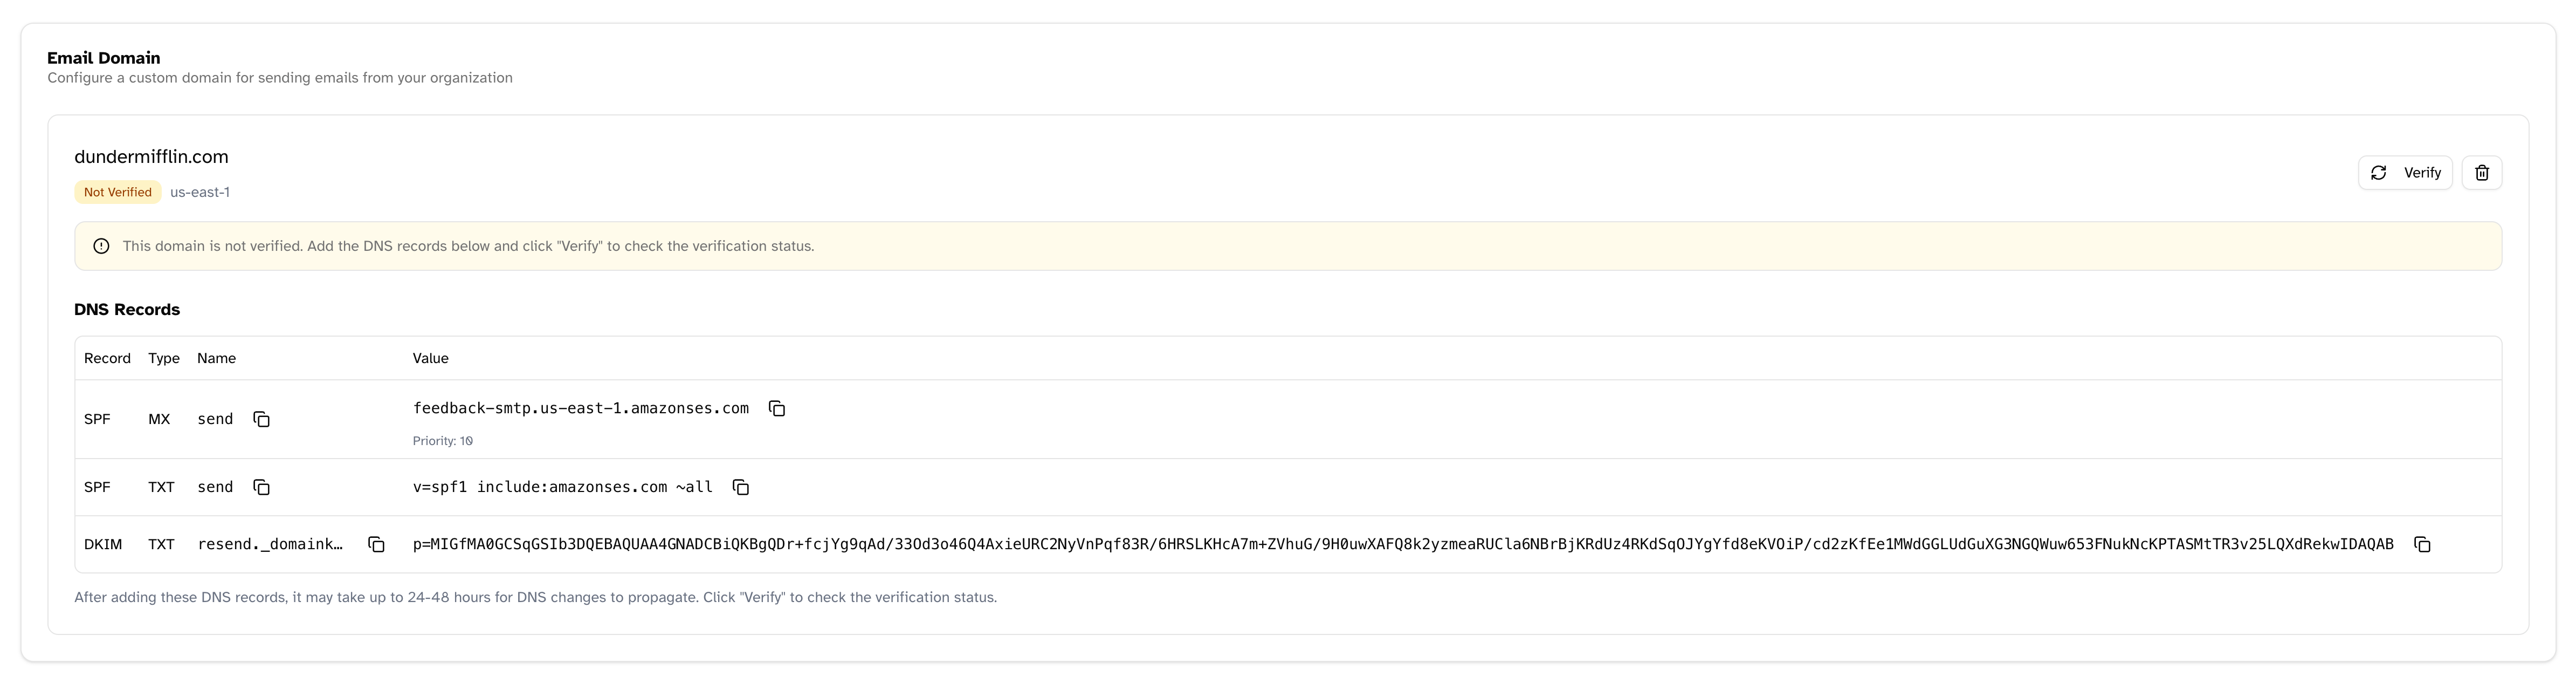Image resolution: width=2576 pixels, height=683 pixels.
Task: Click the Priority: 10 label
Action: pos(443,440)
